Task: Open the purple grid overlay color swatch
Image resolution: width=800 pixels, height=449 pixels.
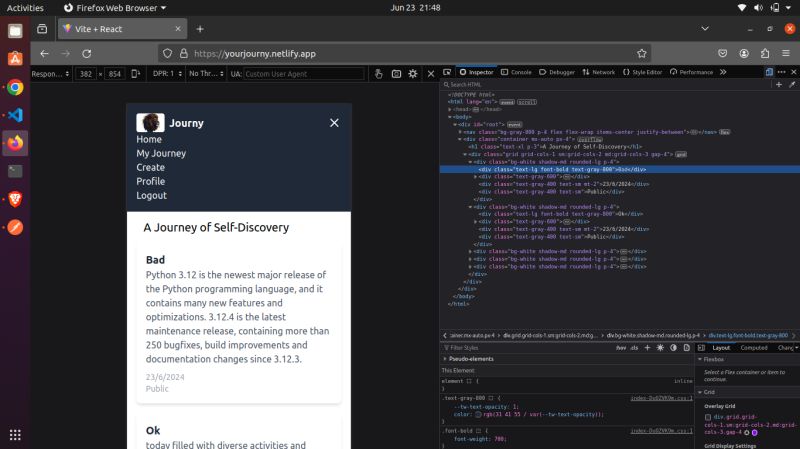Action: [x=755, y=433]
